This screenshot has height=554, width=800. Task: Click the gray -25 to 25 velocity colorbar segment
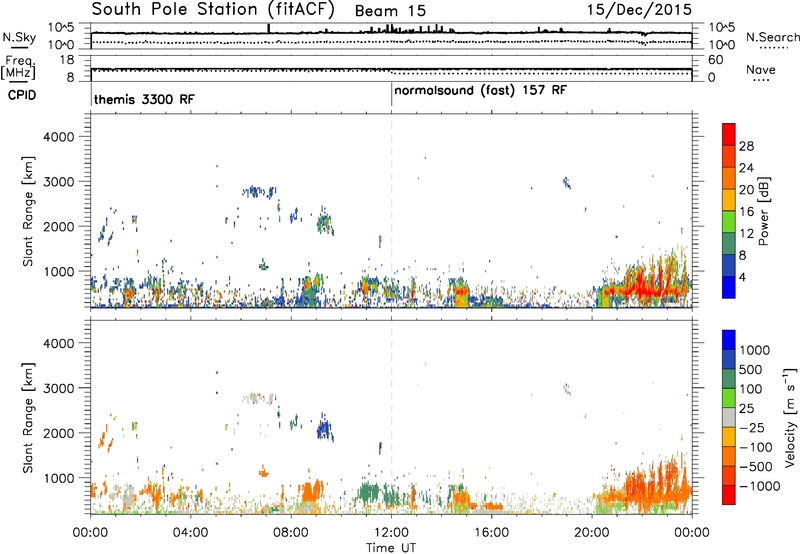(x=729, y=417)
